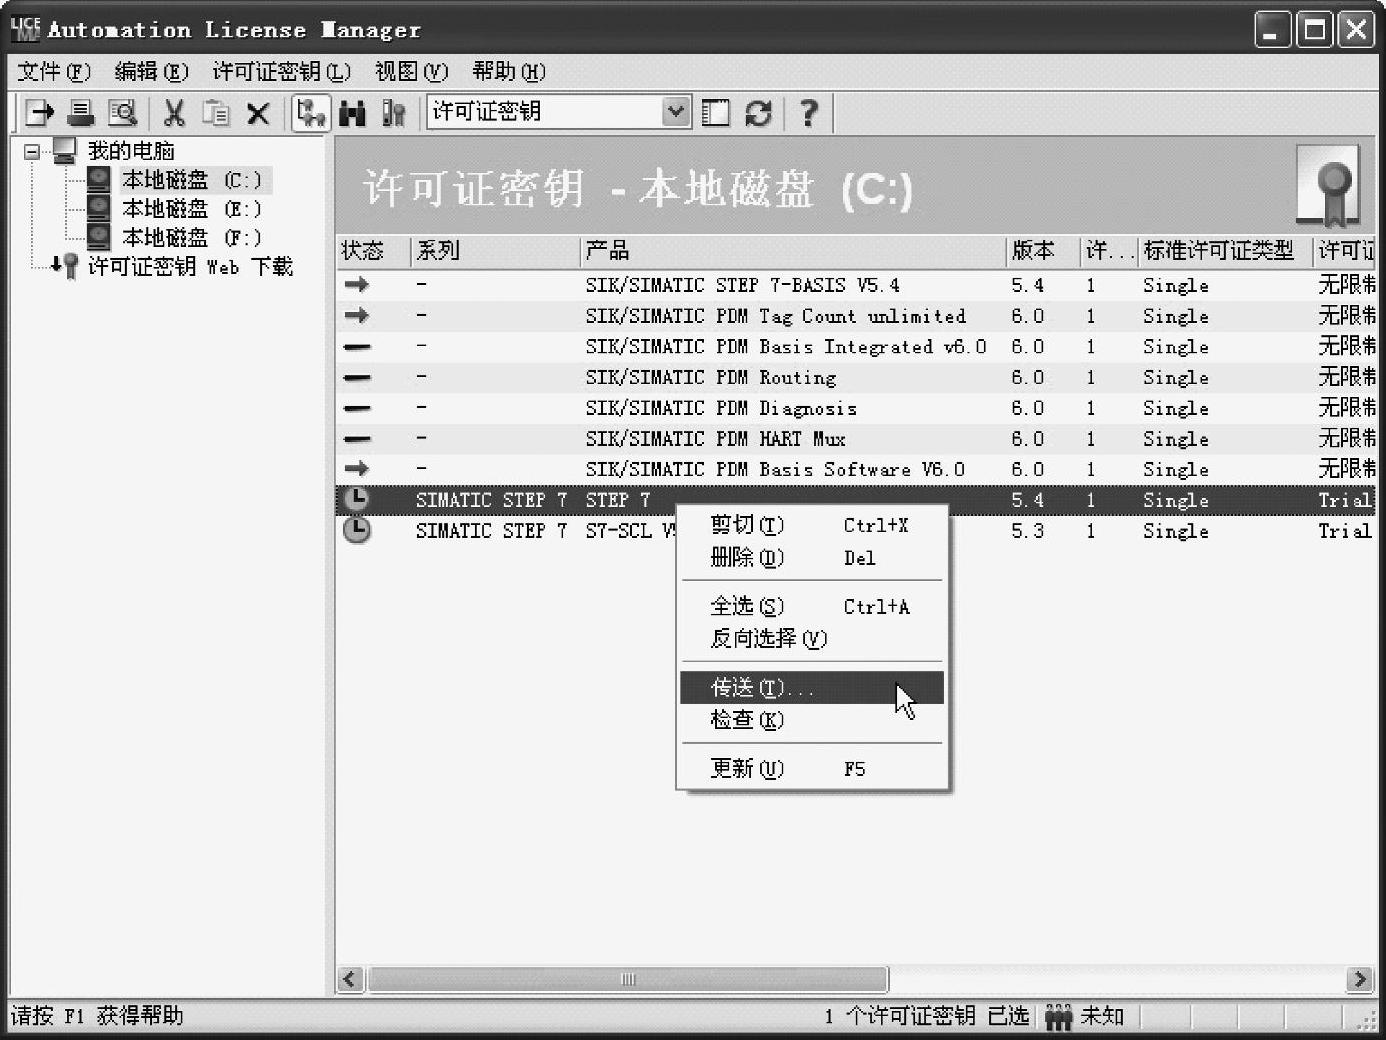Viewport: 1386px width, 1040px height.
Task: Sort by the 系列 column header
Action: tap(495, 251)
